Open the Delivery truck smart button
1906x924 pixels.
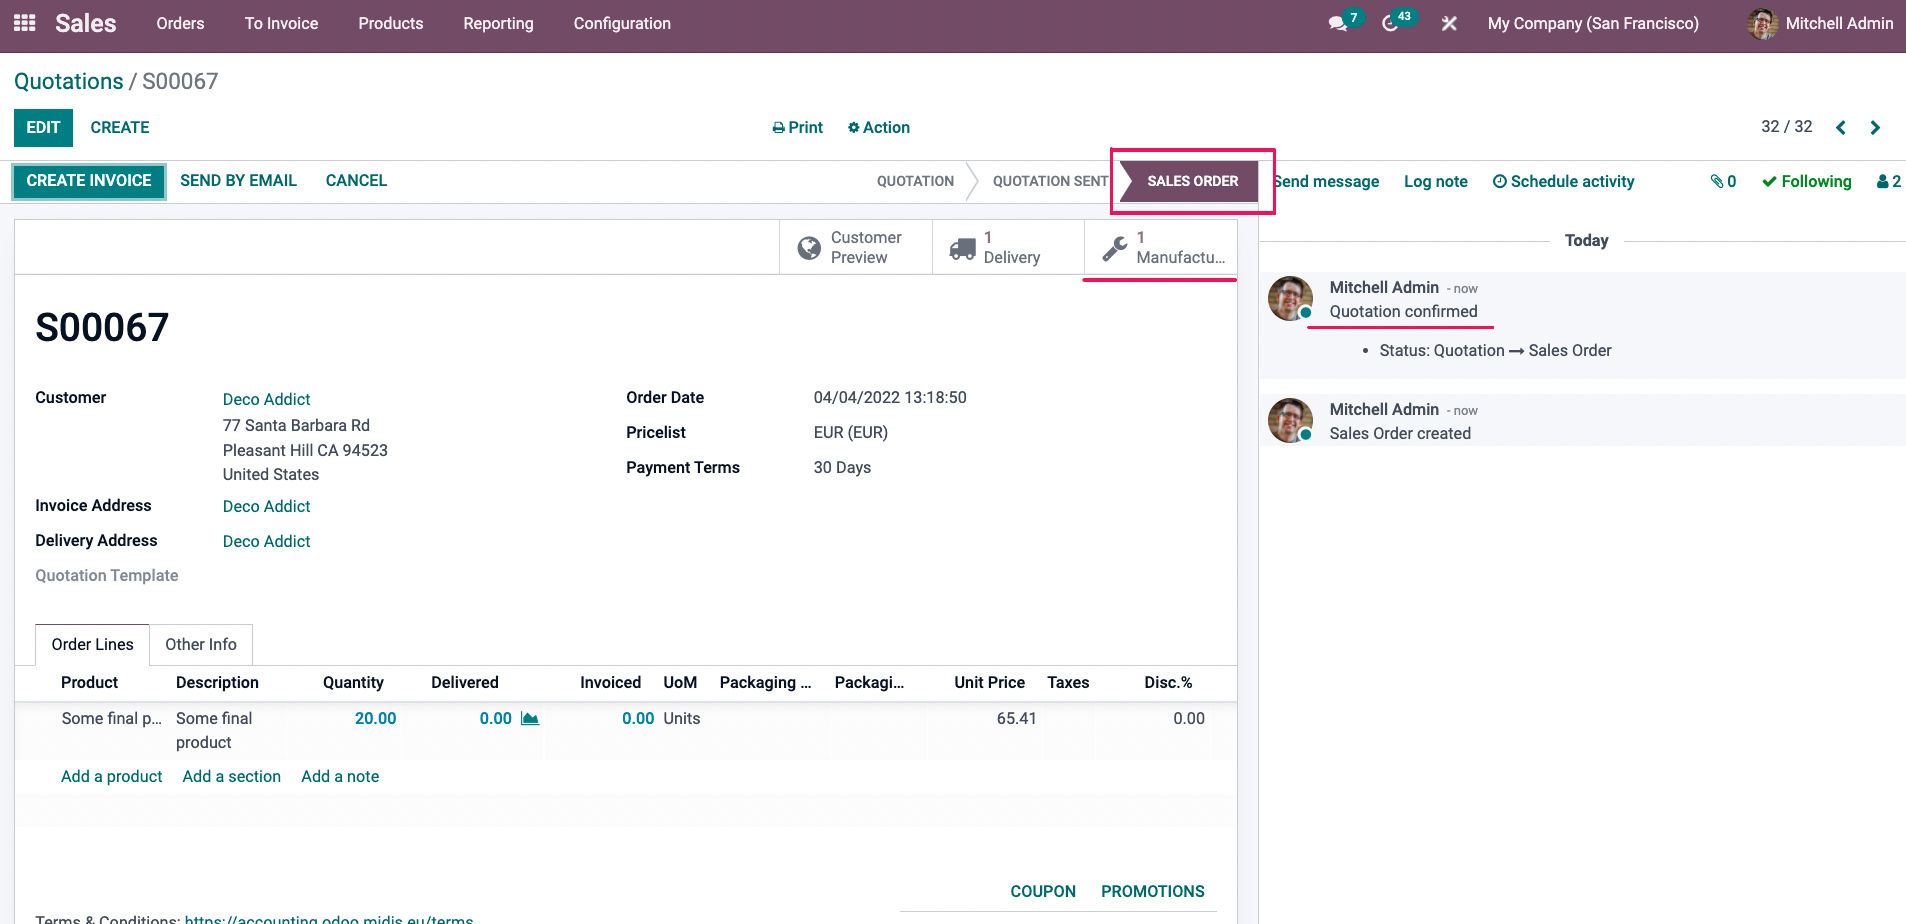coord(1008,247)
